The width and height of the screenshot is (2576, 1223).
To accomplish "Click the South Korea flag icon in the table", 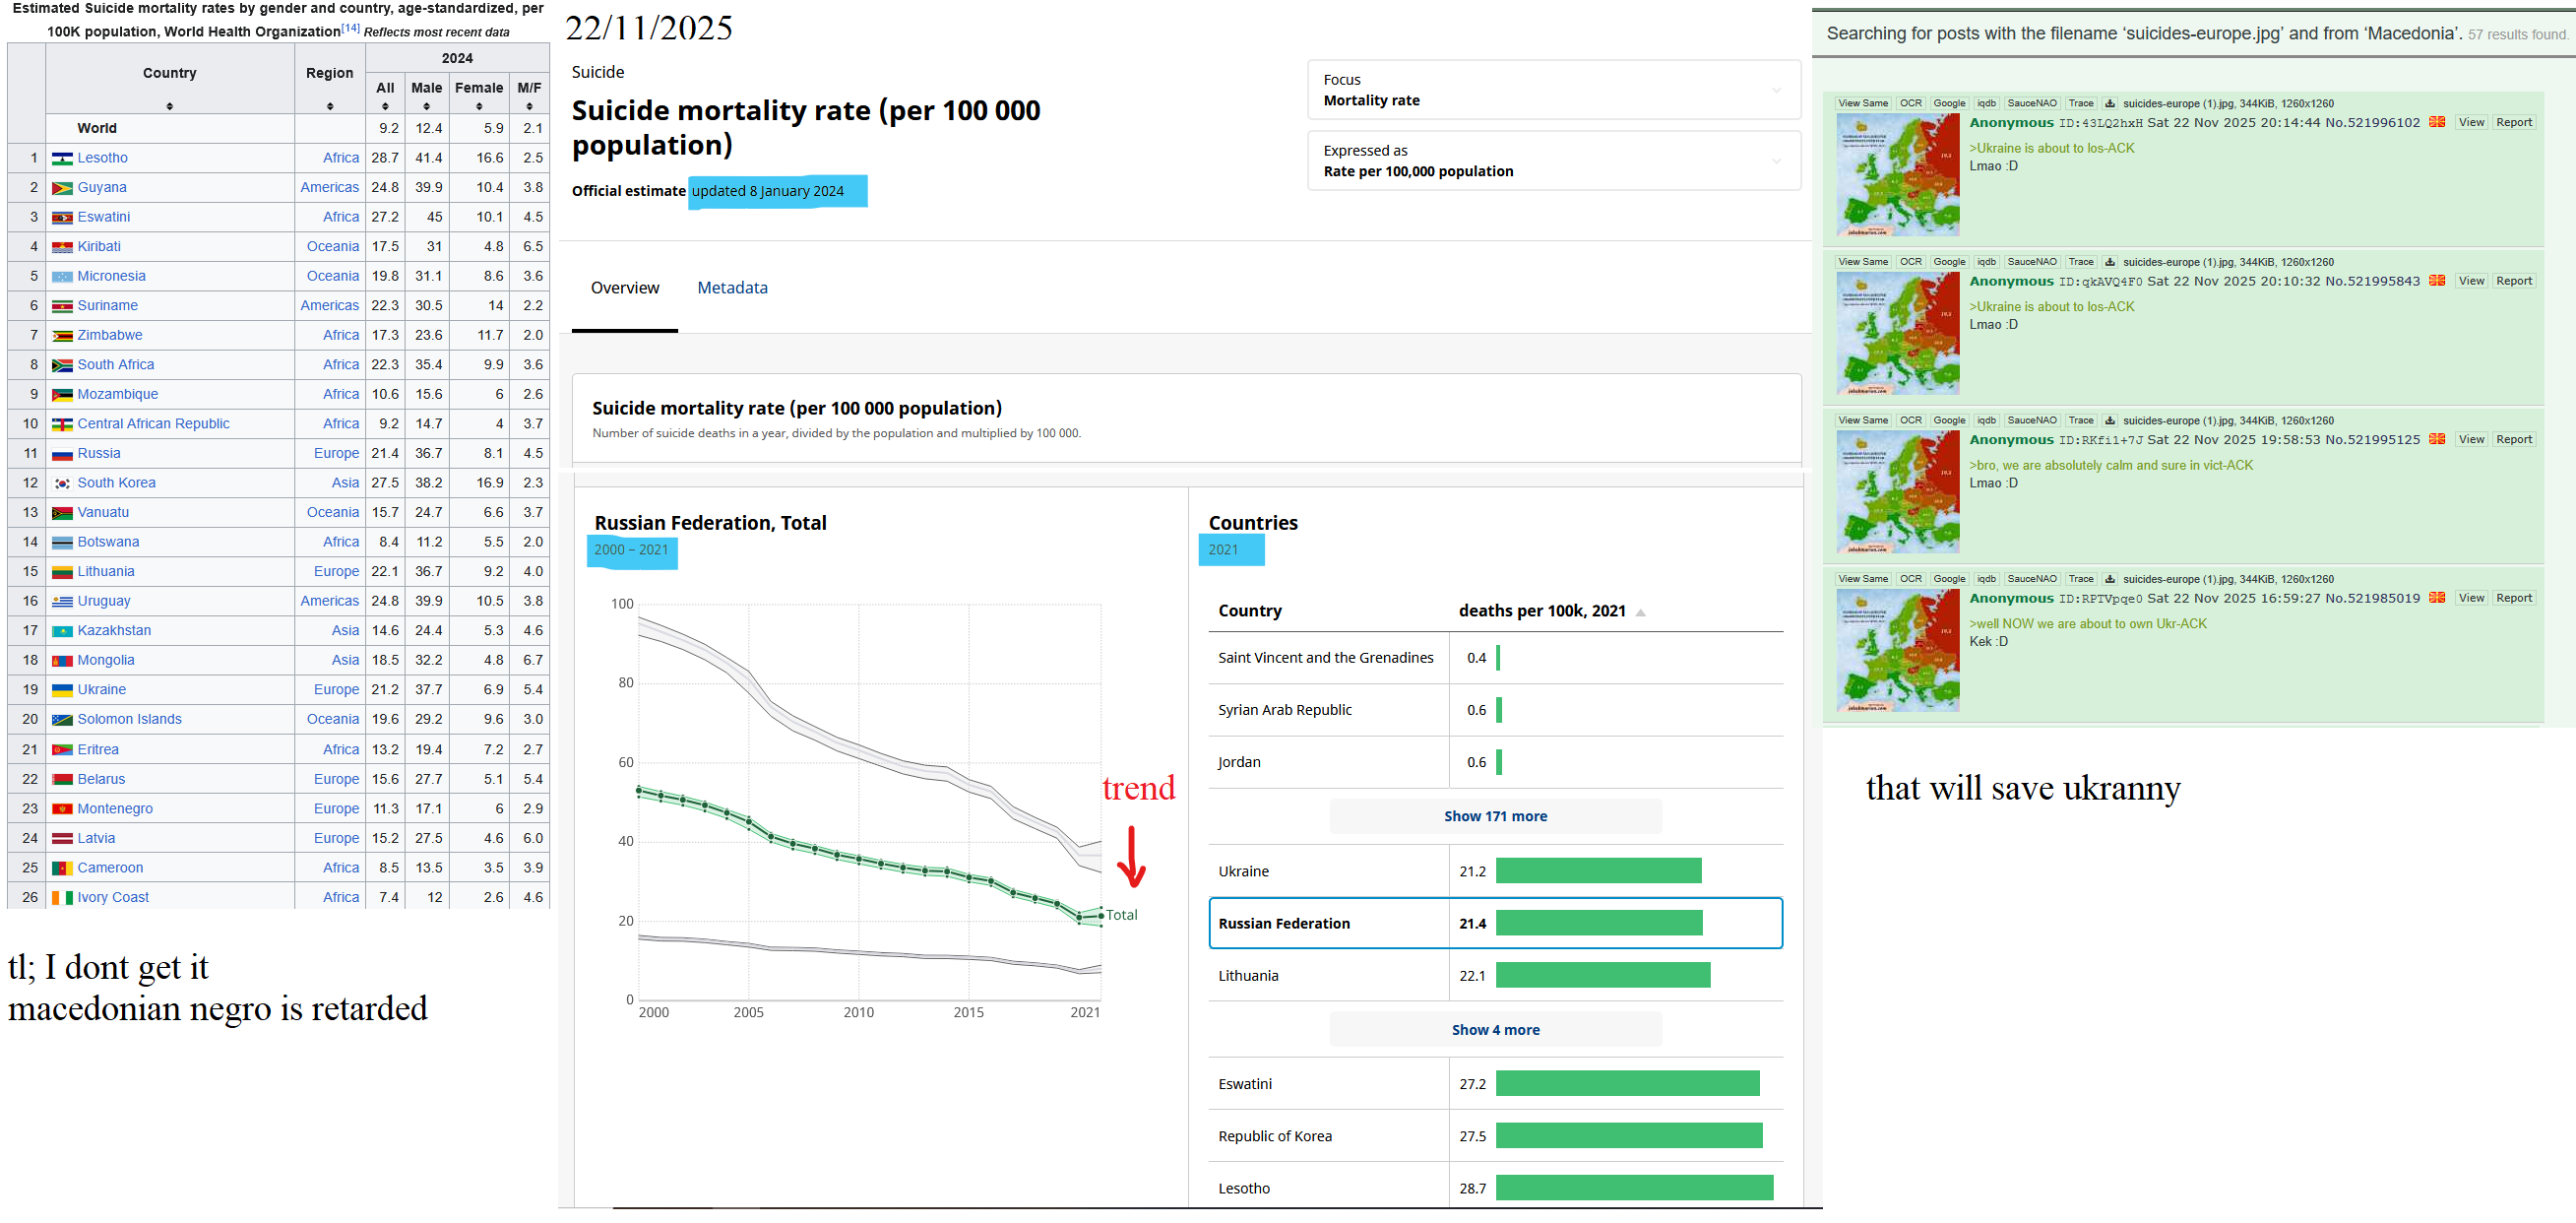I will (62, 484).
